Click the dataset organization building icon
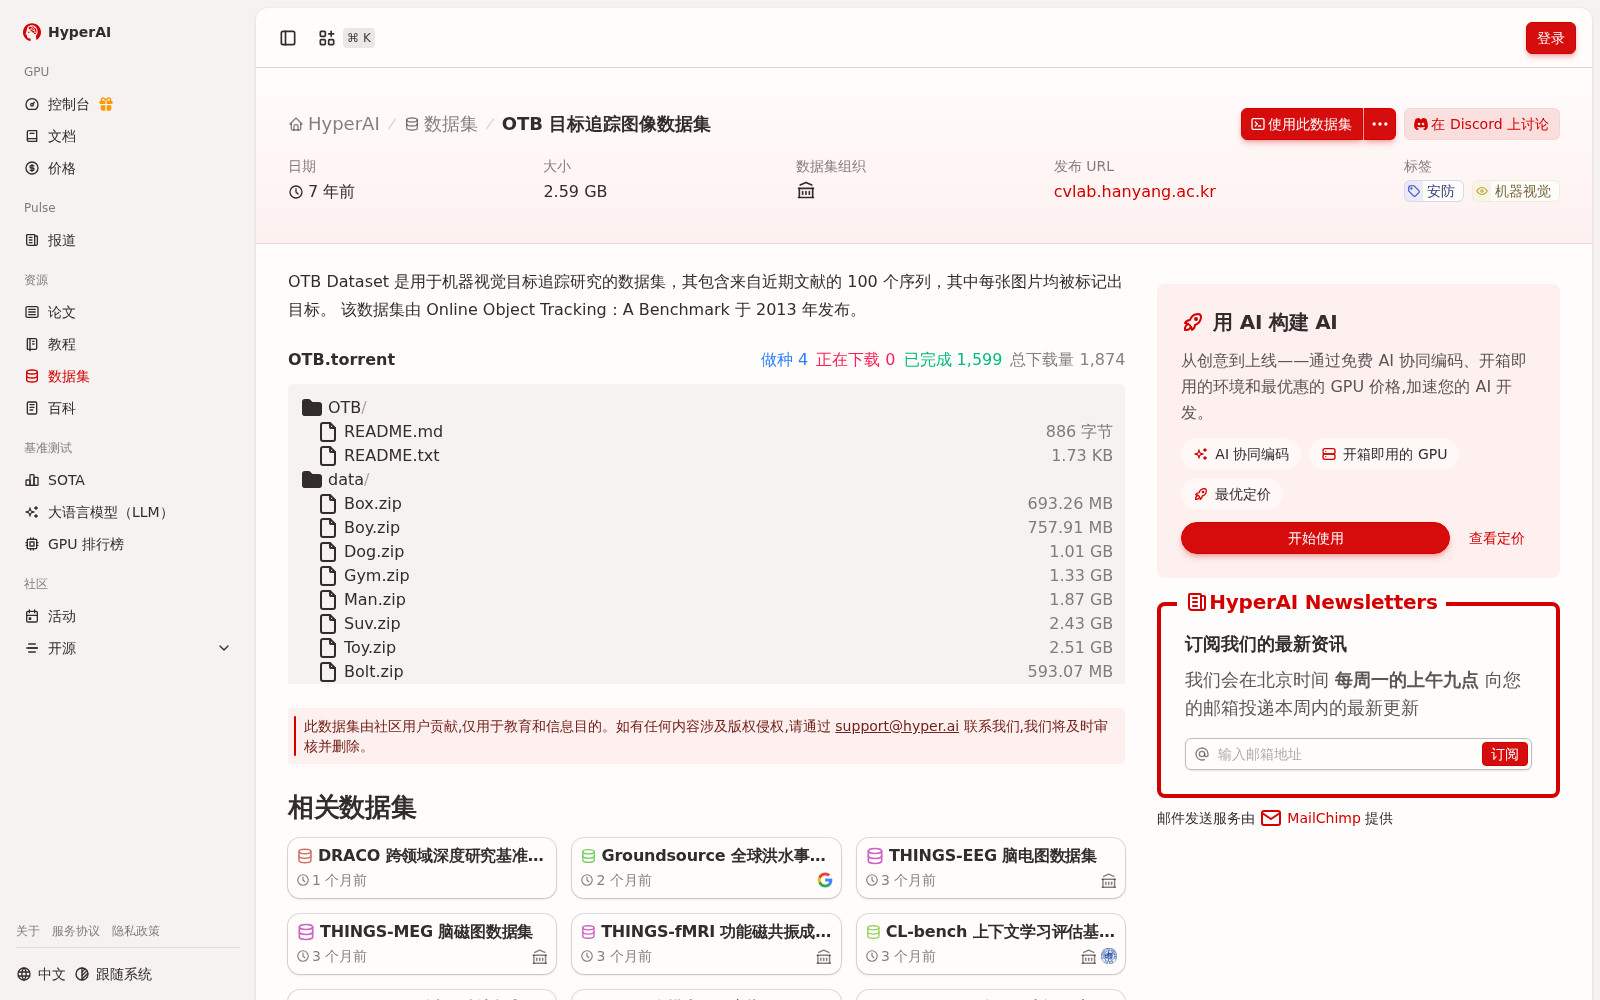The height and width of the screenshot is (1000, 1600). pos(806,191)
